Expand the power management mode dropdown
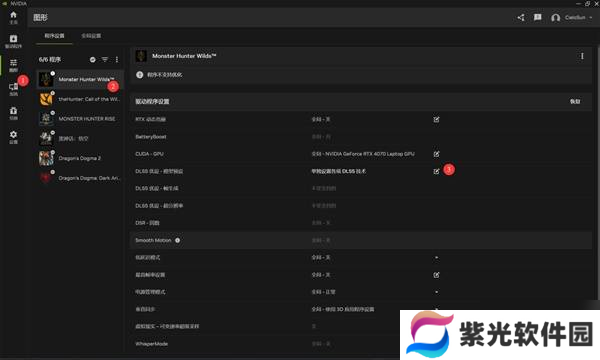This screenshot has height=360, width=600. pos(436,292)
